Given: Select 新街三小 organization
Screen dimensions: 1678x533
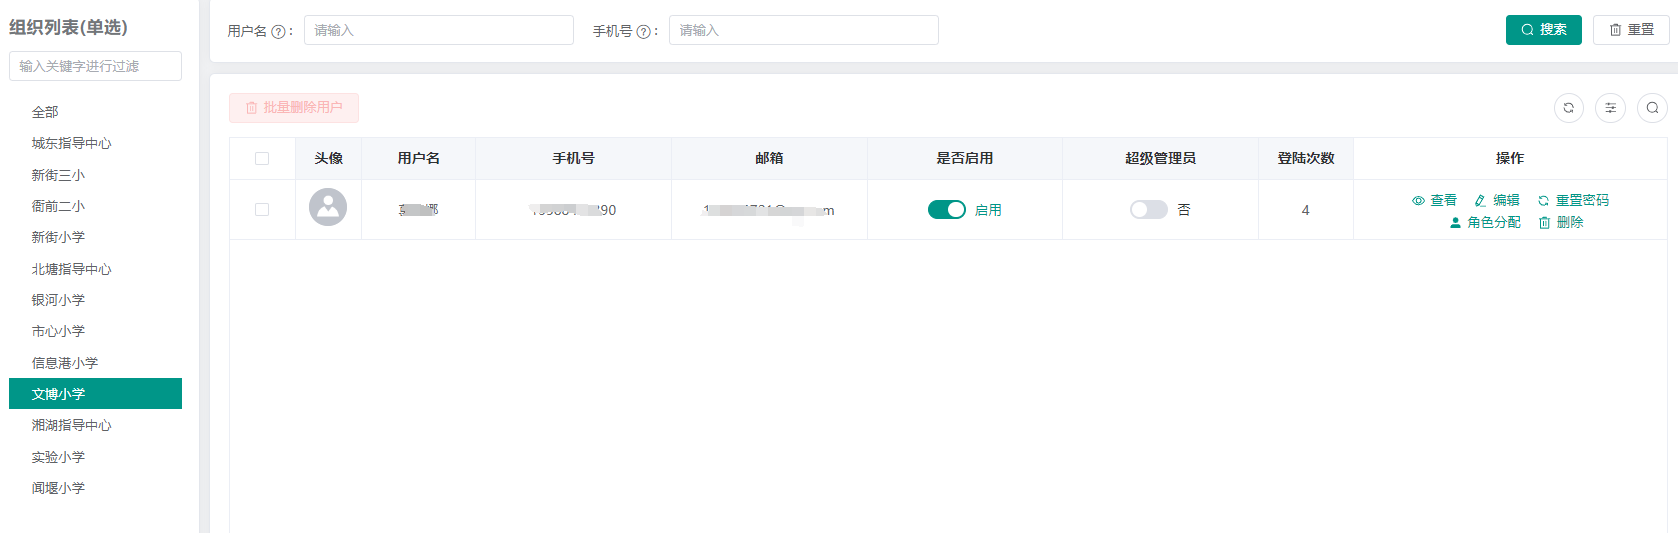Looking at the screenshot, I should (95, 175).
